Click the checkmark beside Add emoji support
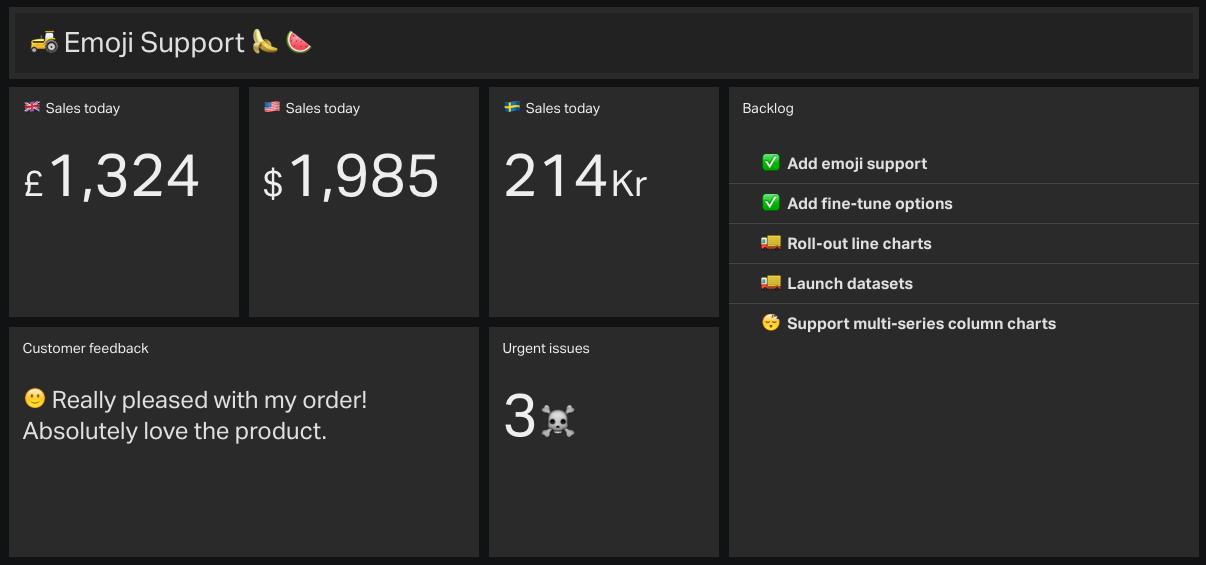 (771, 163)
